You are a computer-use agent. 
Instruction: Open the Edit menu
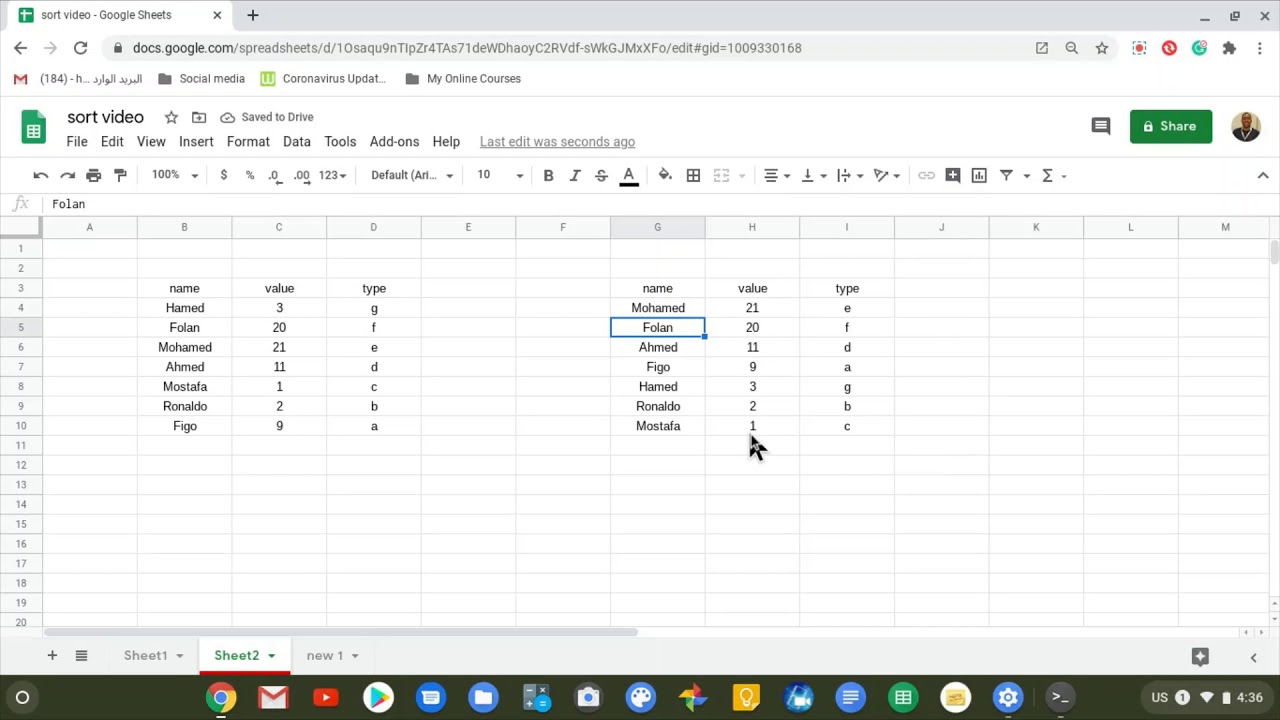point(112,142)
